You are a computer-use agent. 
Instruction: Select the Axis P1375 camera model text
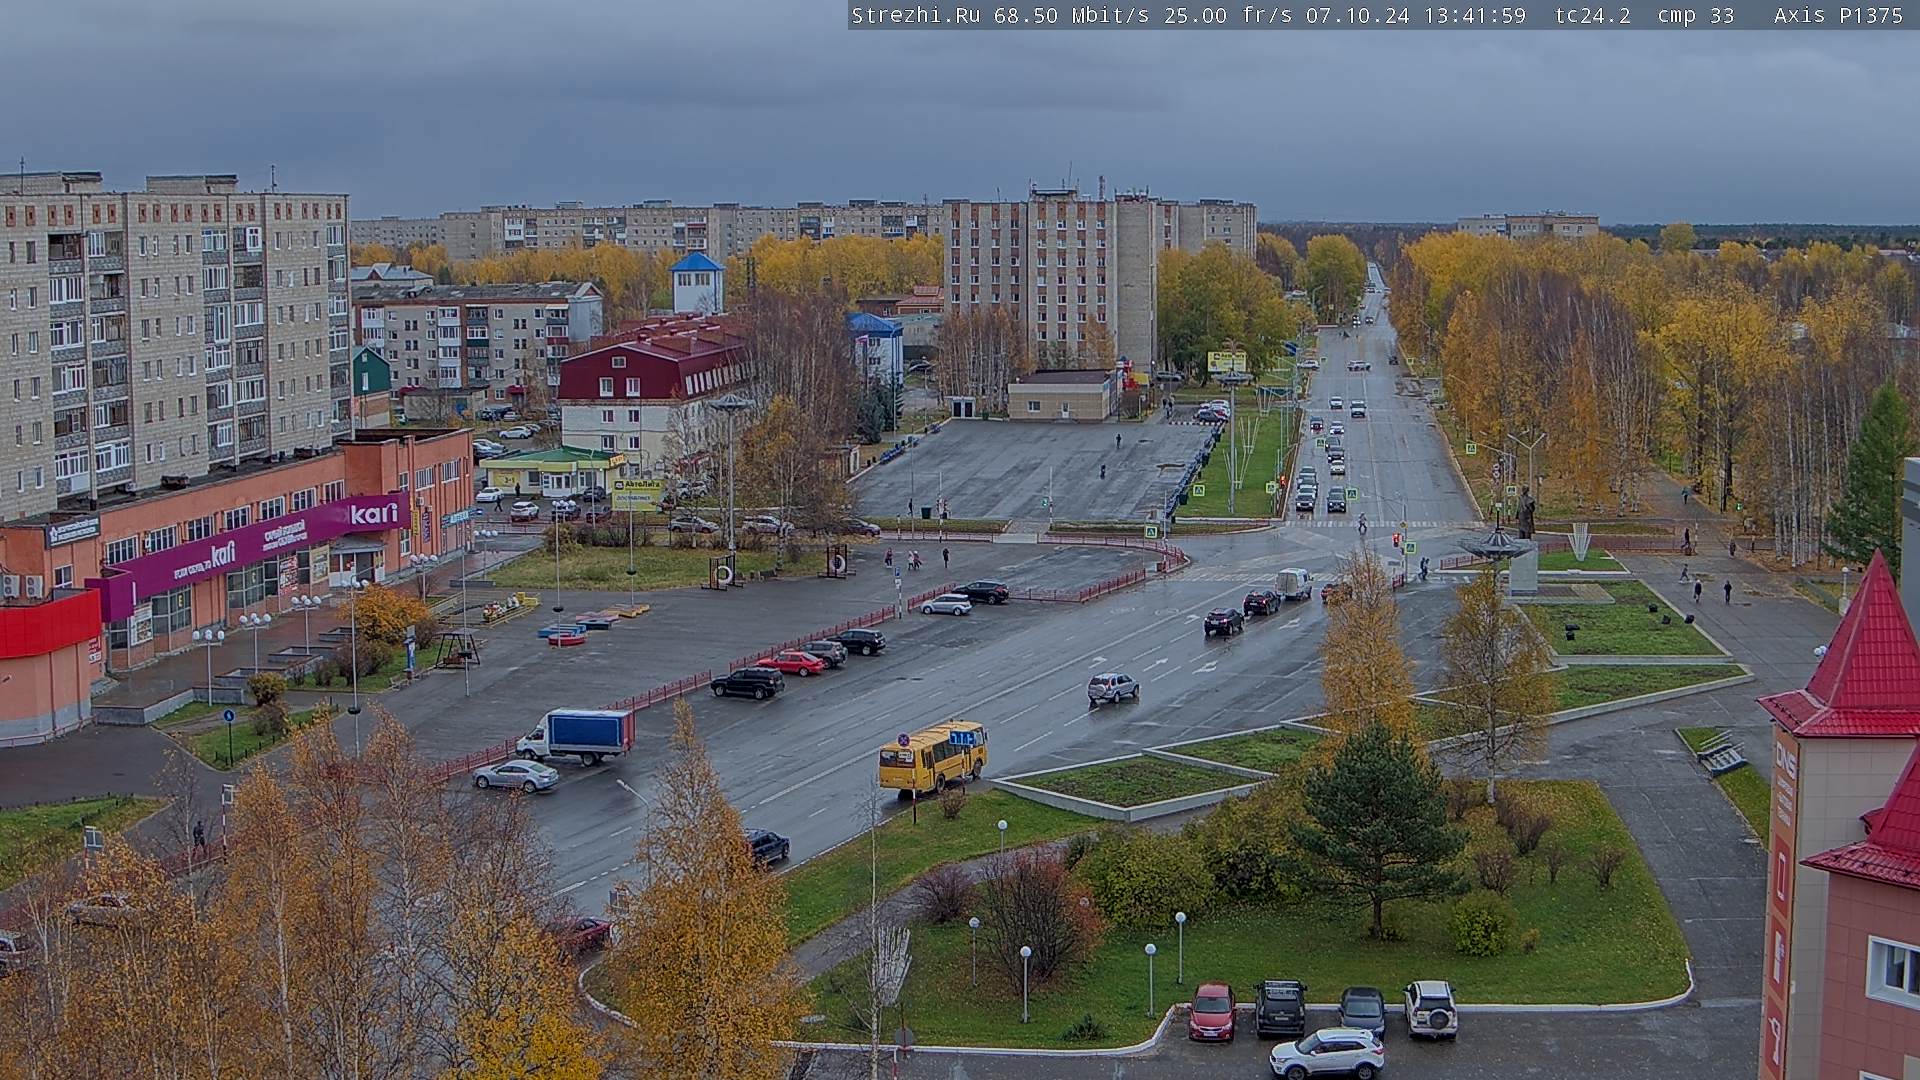(1837, 15)
